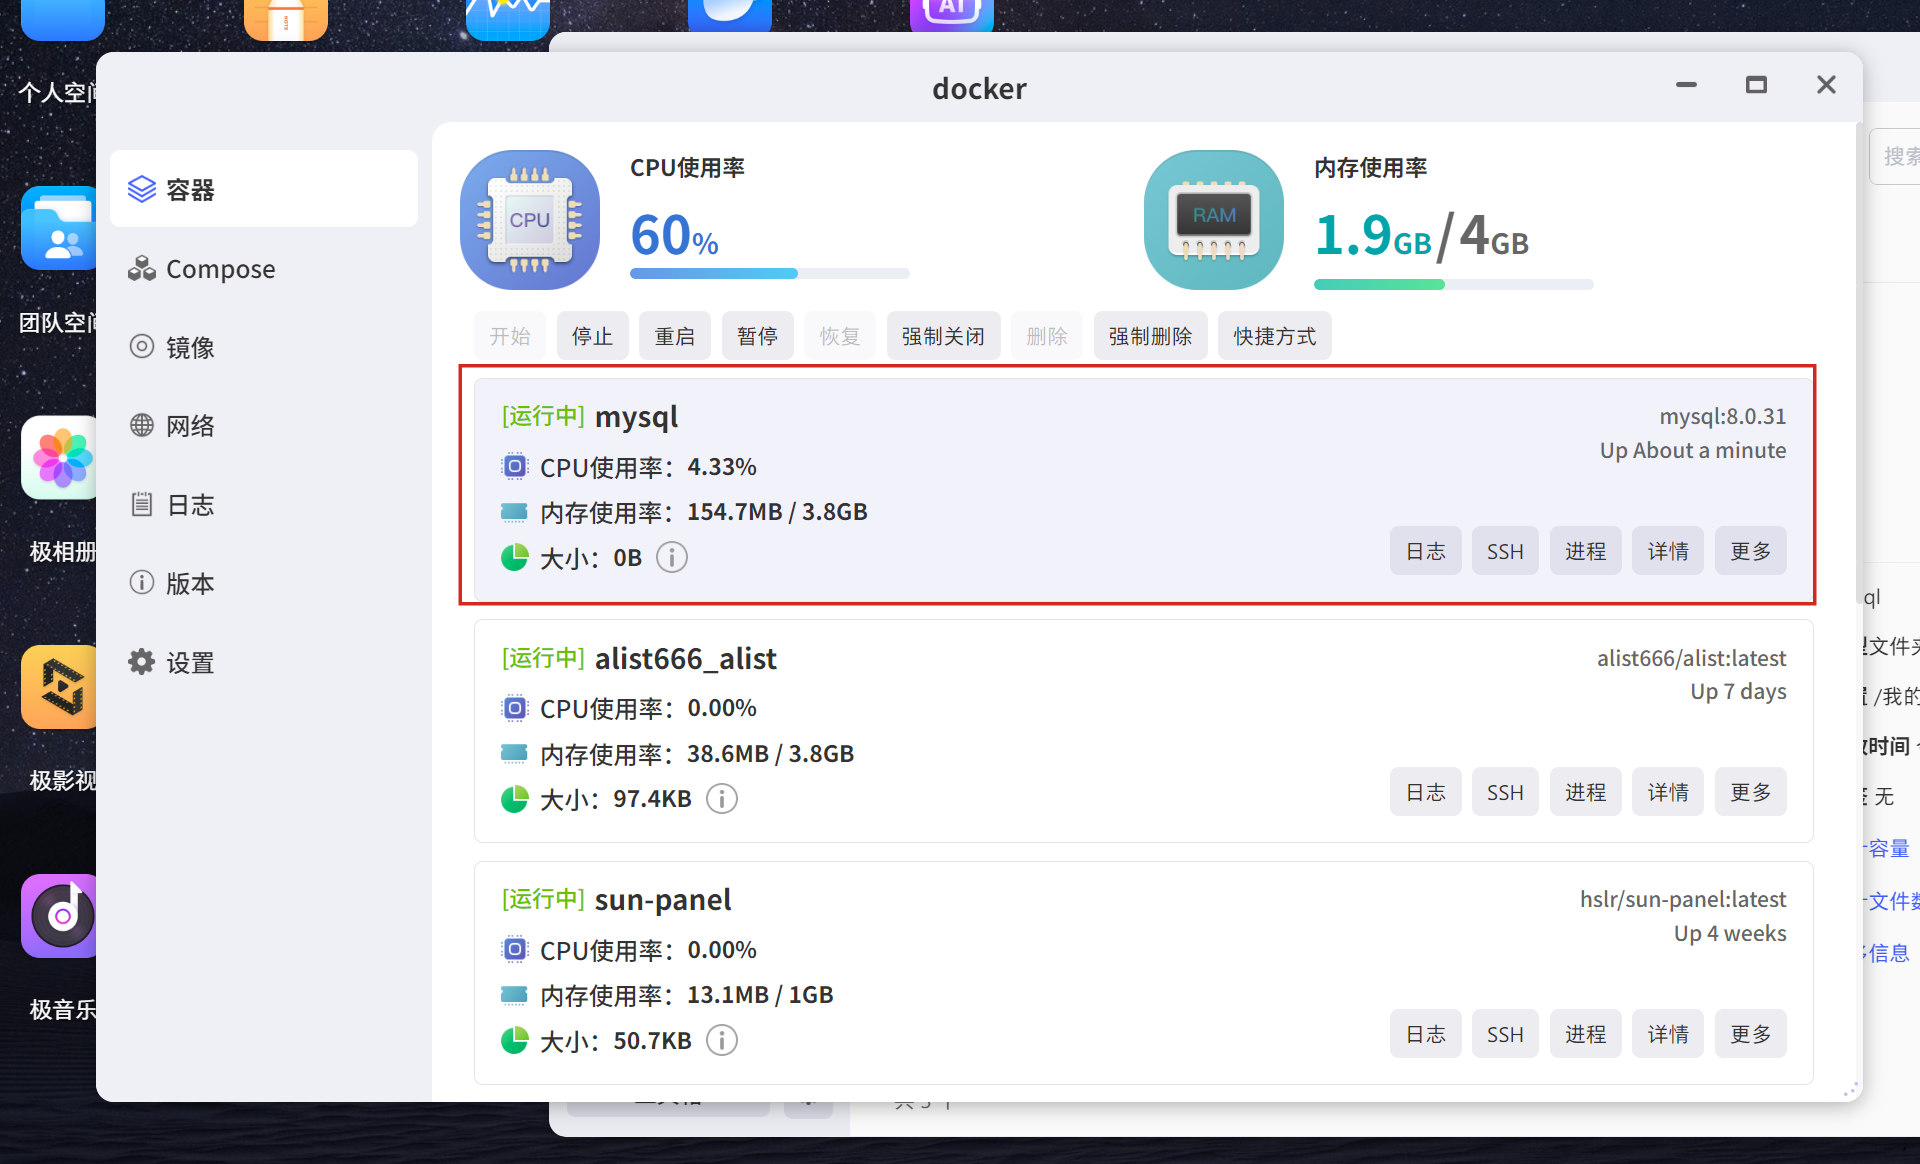
Task: Expand 更多 menu for alist666_alist container
Action: pos(1750,792)
